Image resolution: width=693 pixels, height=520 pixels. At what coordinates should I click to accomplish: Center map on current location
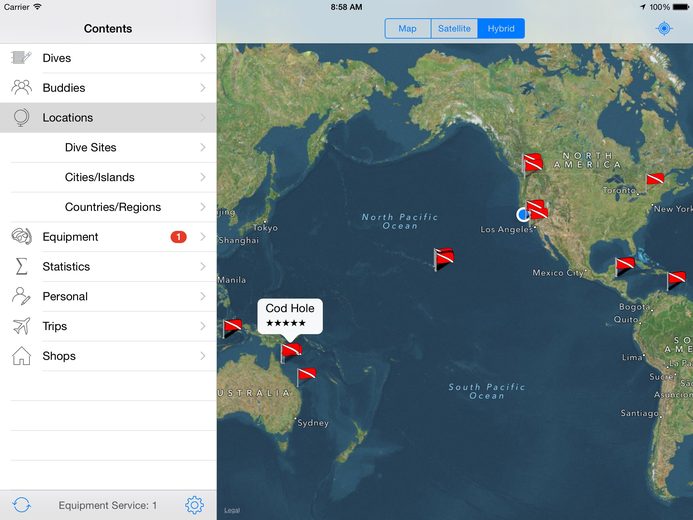(x=664, y=29)
